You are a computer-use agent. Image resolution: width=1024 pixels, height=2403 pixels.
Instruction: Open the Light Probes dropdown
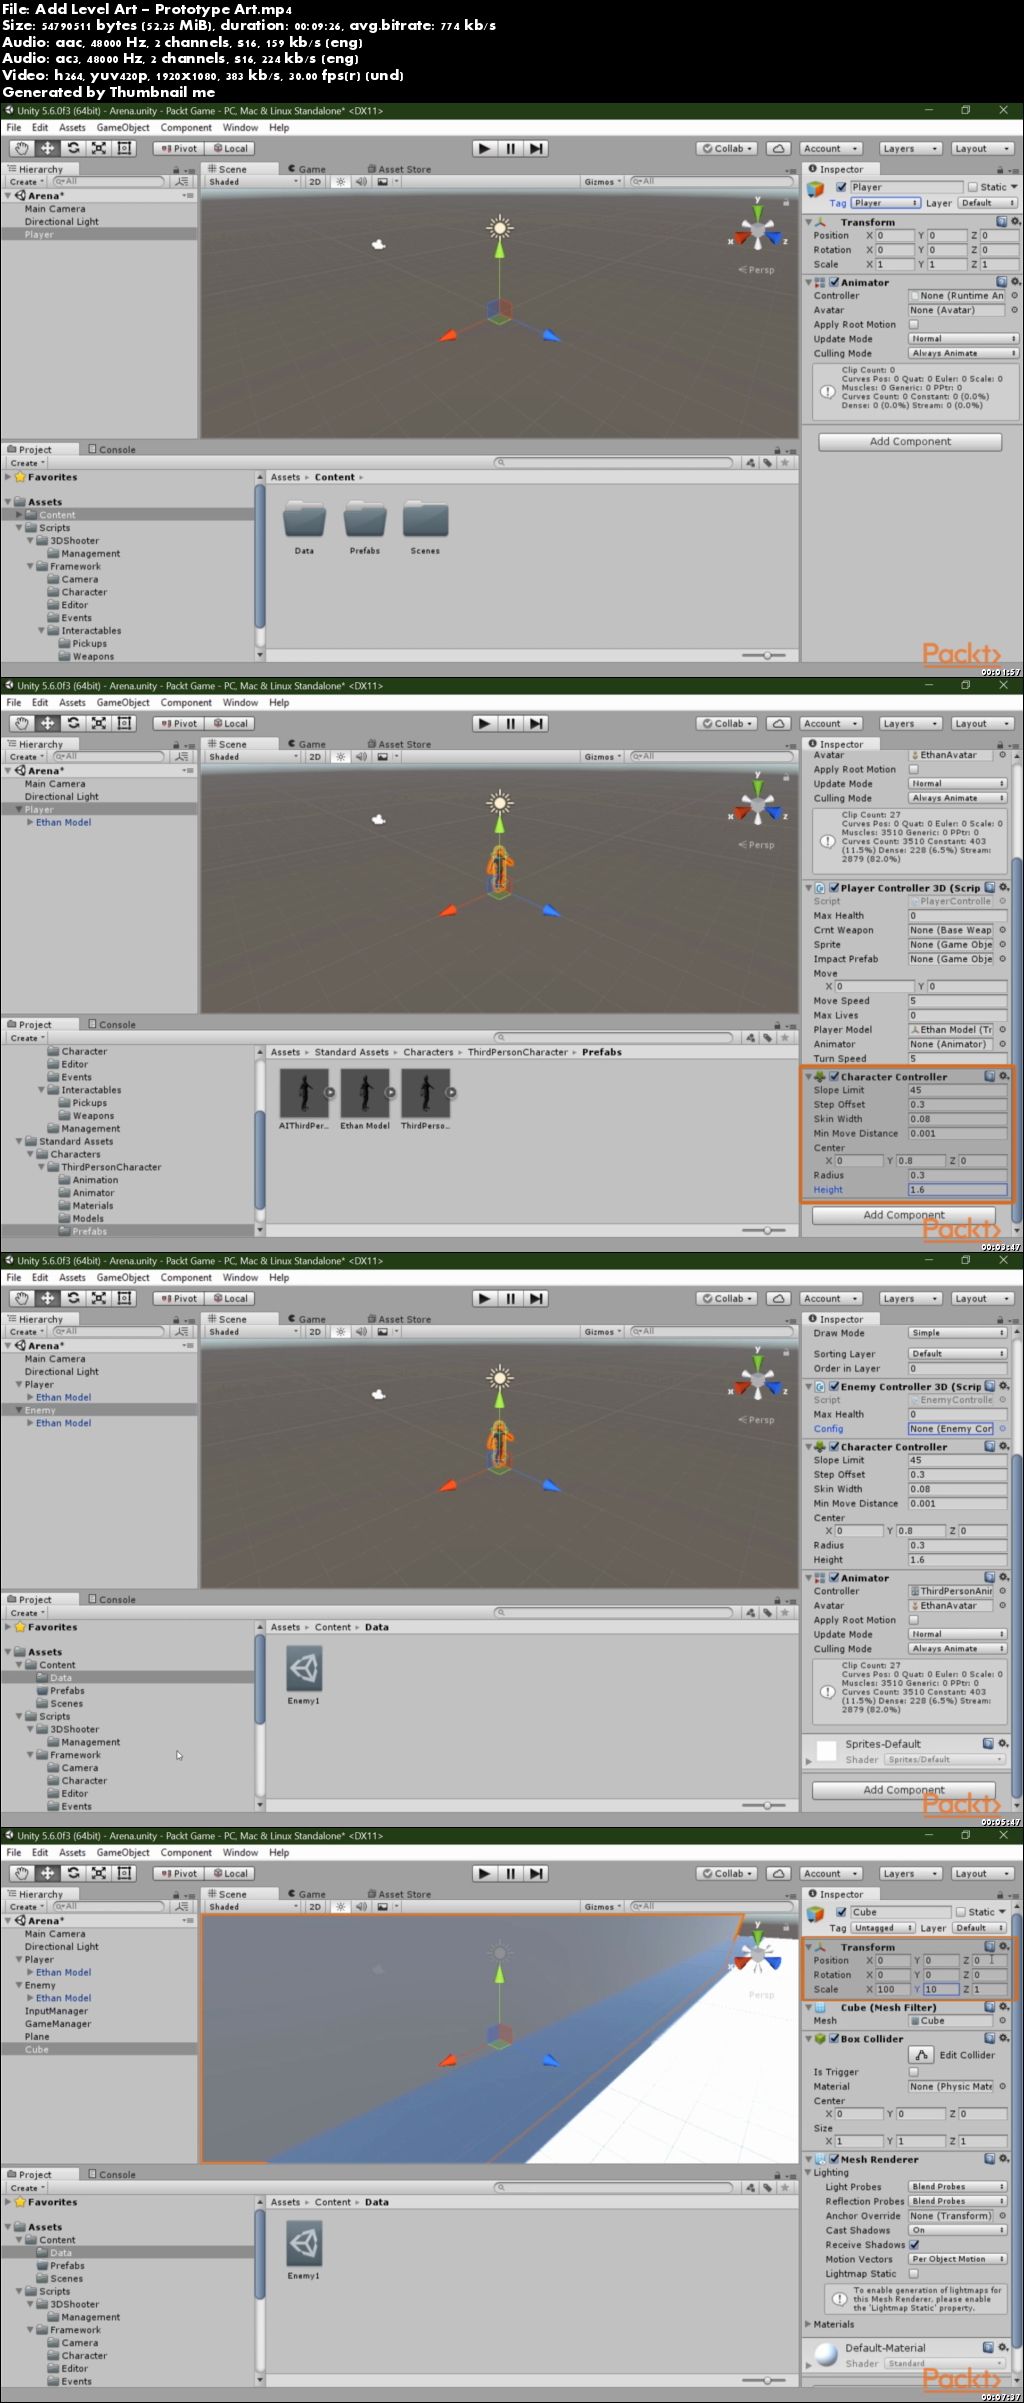click(x=957, y=2186)
